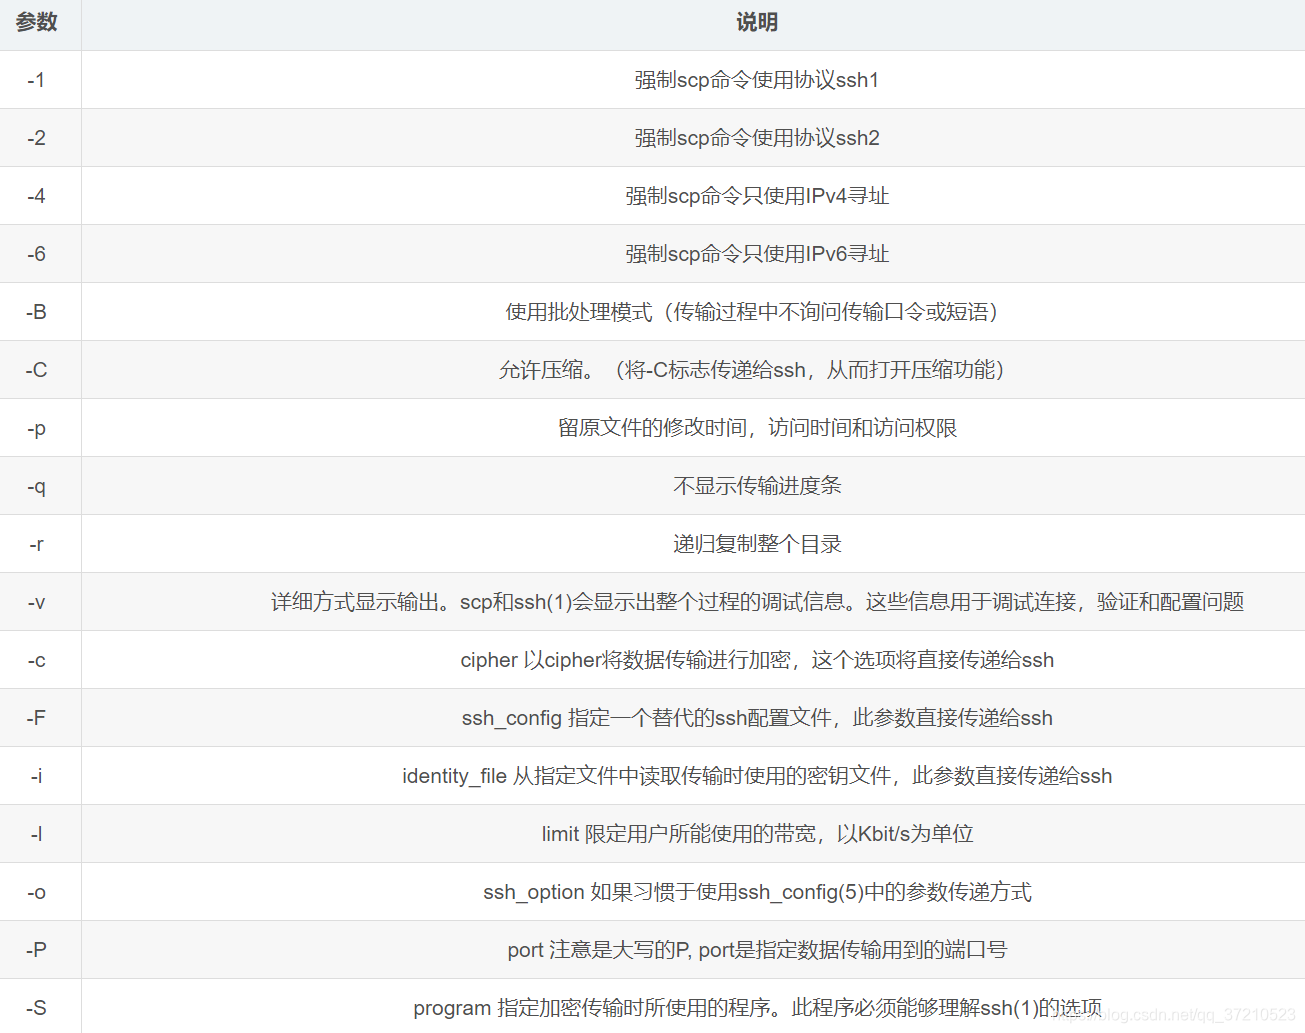Click the ssh_option description text

(x=757, y=892)
